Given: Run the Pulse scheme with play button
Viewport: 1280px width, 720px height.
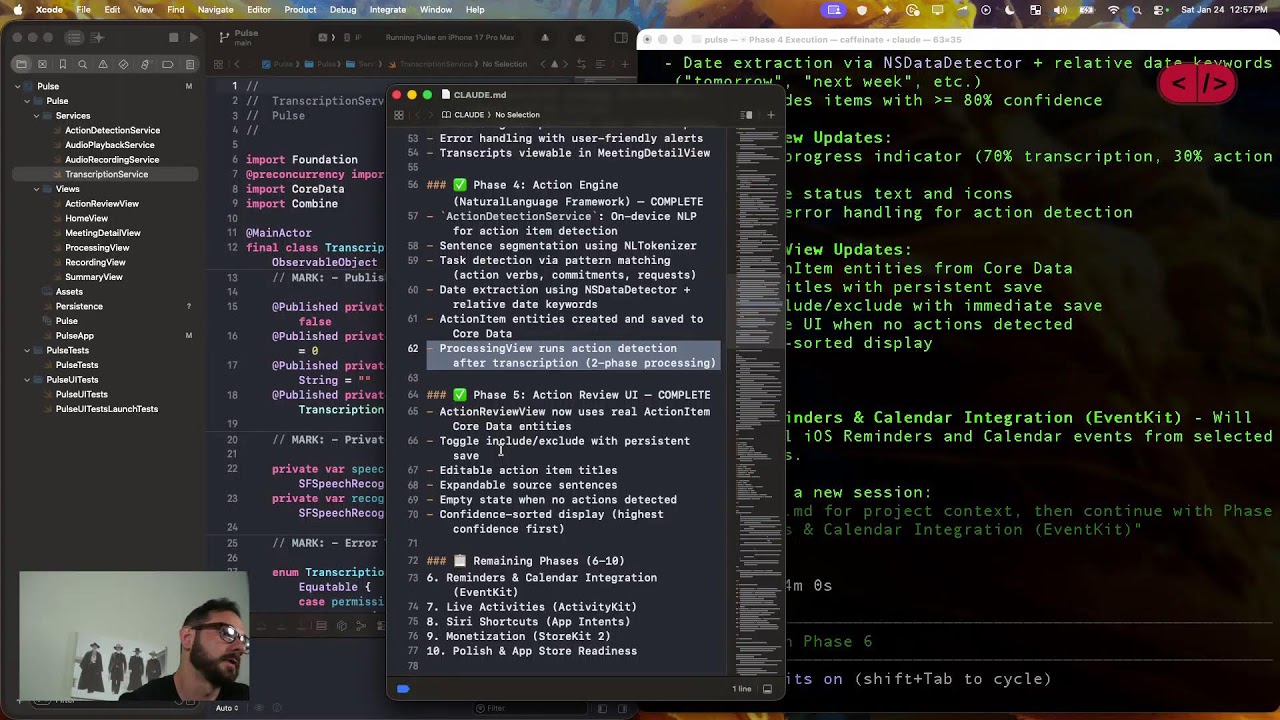Looking at the screenshot, I should tap(194, 38).
